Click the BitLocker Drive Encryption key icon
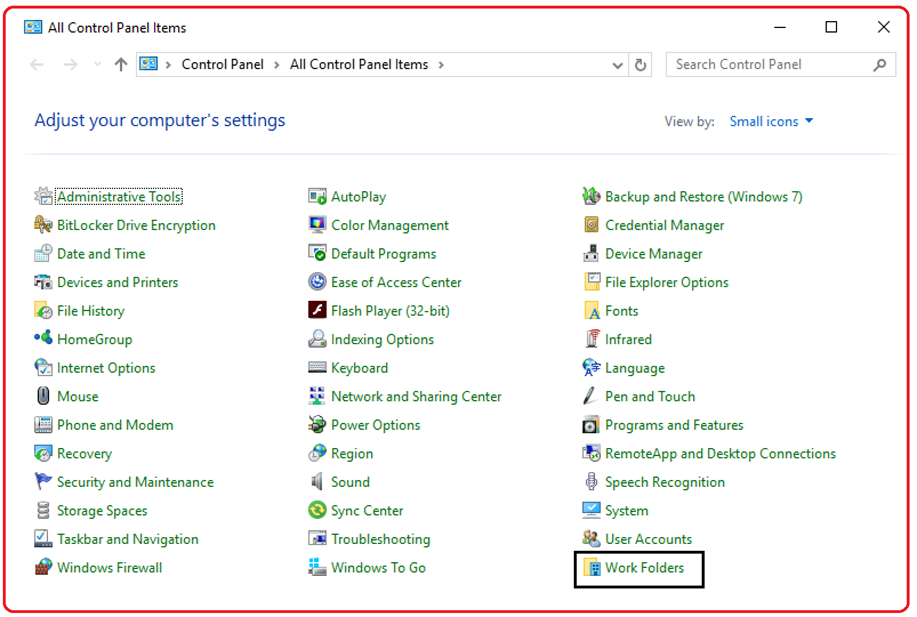The width and height of the screenshot is (917, 617). (43, 225)
